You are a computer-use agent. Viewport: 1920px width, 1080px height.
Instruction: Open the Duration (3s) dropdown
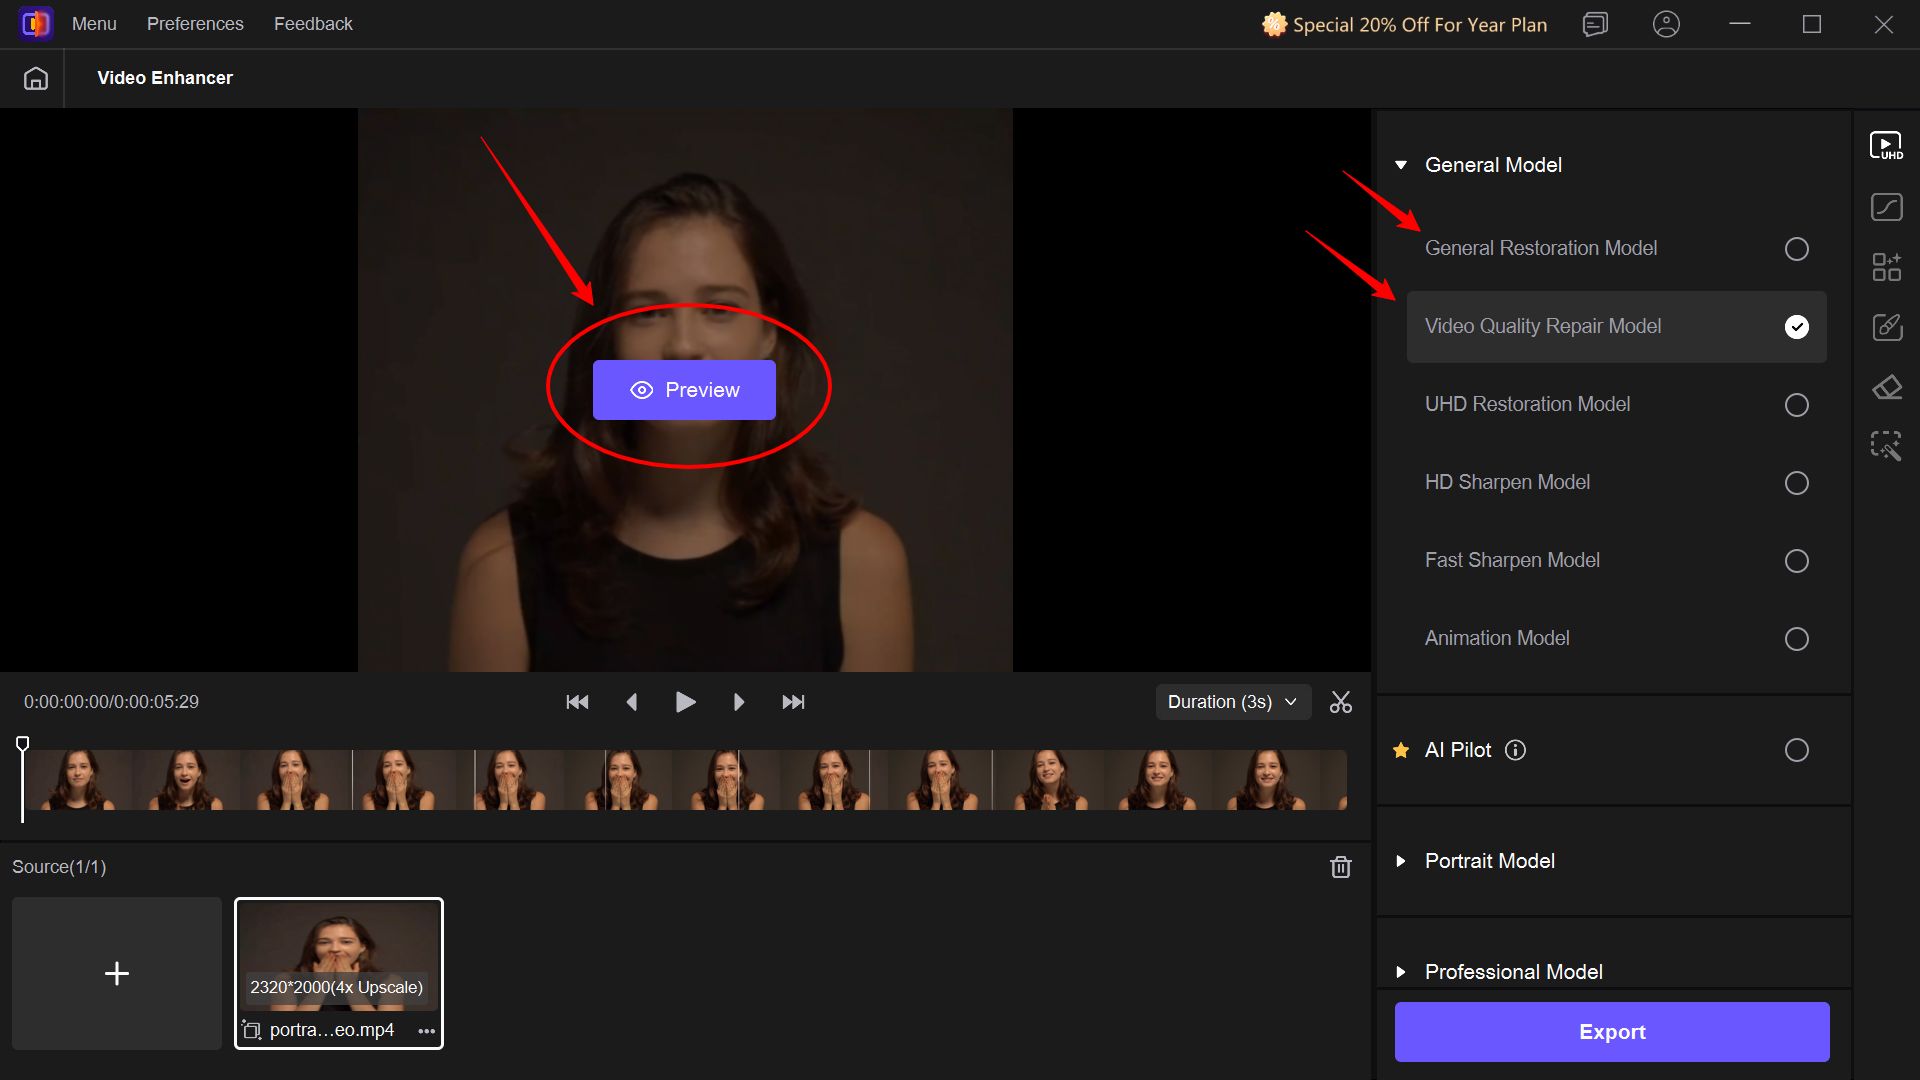point(1232,701)
